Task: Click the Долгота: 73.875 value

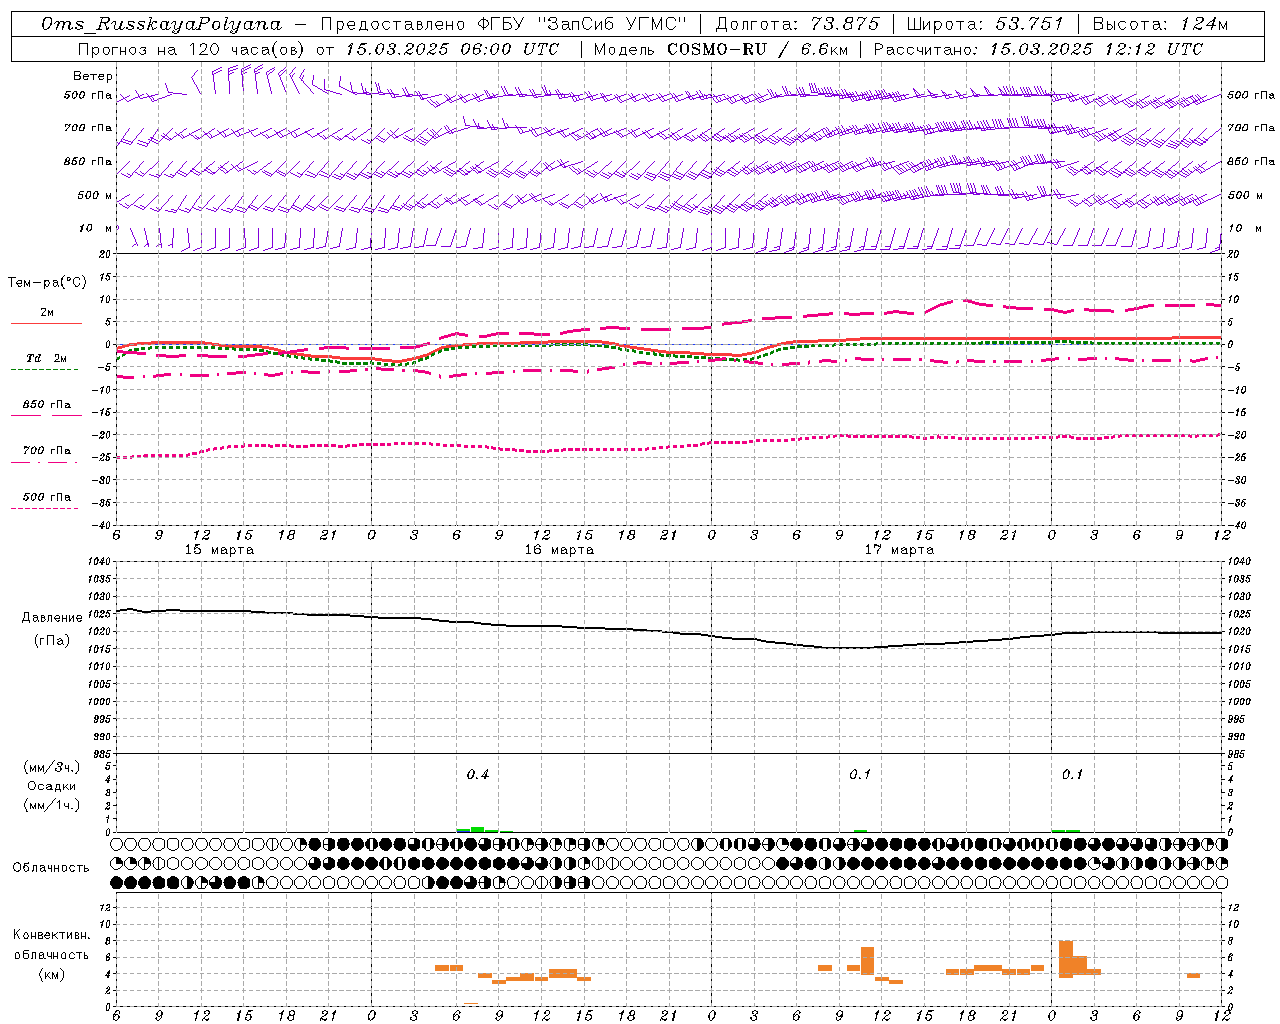Action: 798,24
